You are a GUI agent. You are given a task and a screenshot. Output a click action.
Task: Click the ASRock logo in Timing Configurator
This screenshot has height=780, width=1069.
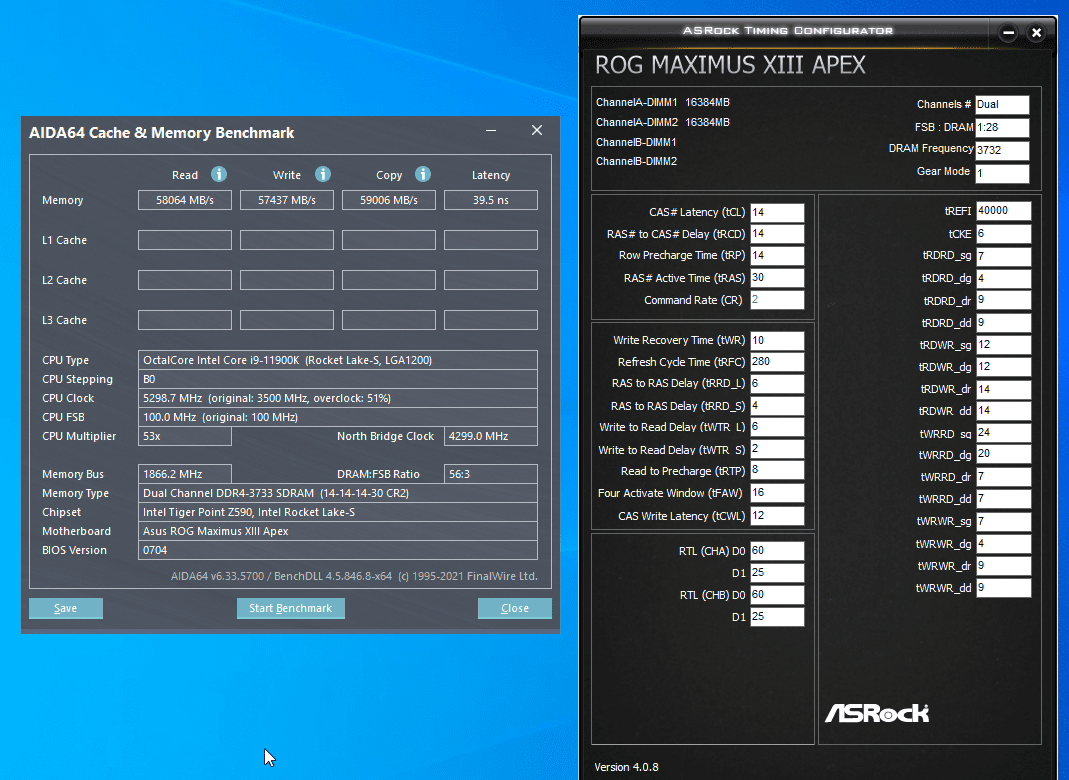click(x=877, y=713)
